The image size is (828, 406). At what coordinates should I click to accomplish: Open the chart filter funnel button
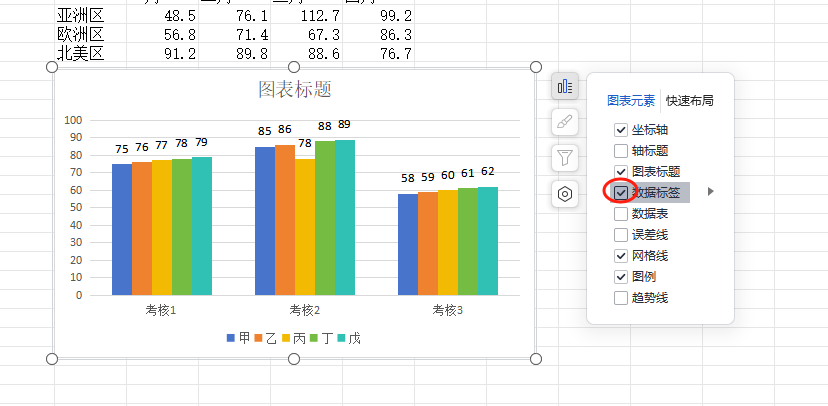[x=565, y=158]
